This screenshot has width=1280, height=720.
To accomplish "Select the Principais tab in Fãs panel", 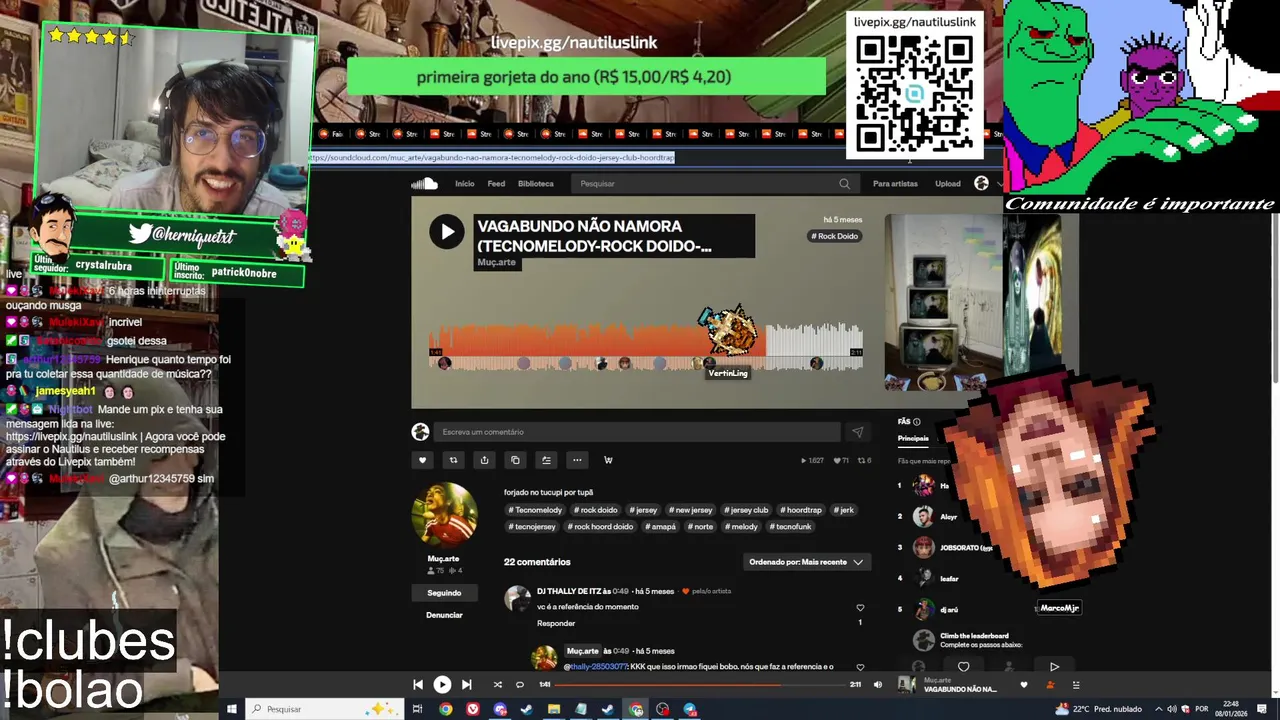I will (x=913, y=438).
